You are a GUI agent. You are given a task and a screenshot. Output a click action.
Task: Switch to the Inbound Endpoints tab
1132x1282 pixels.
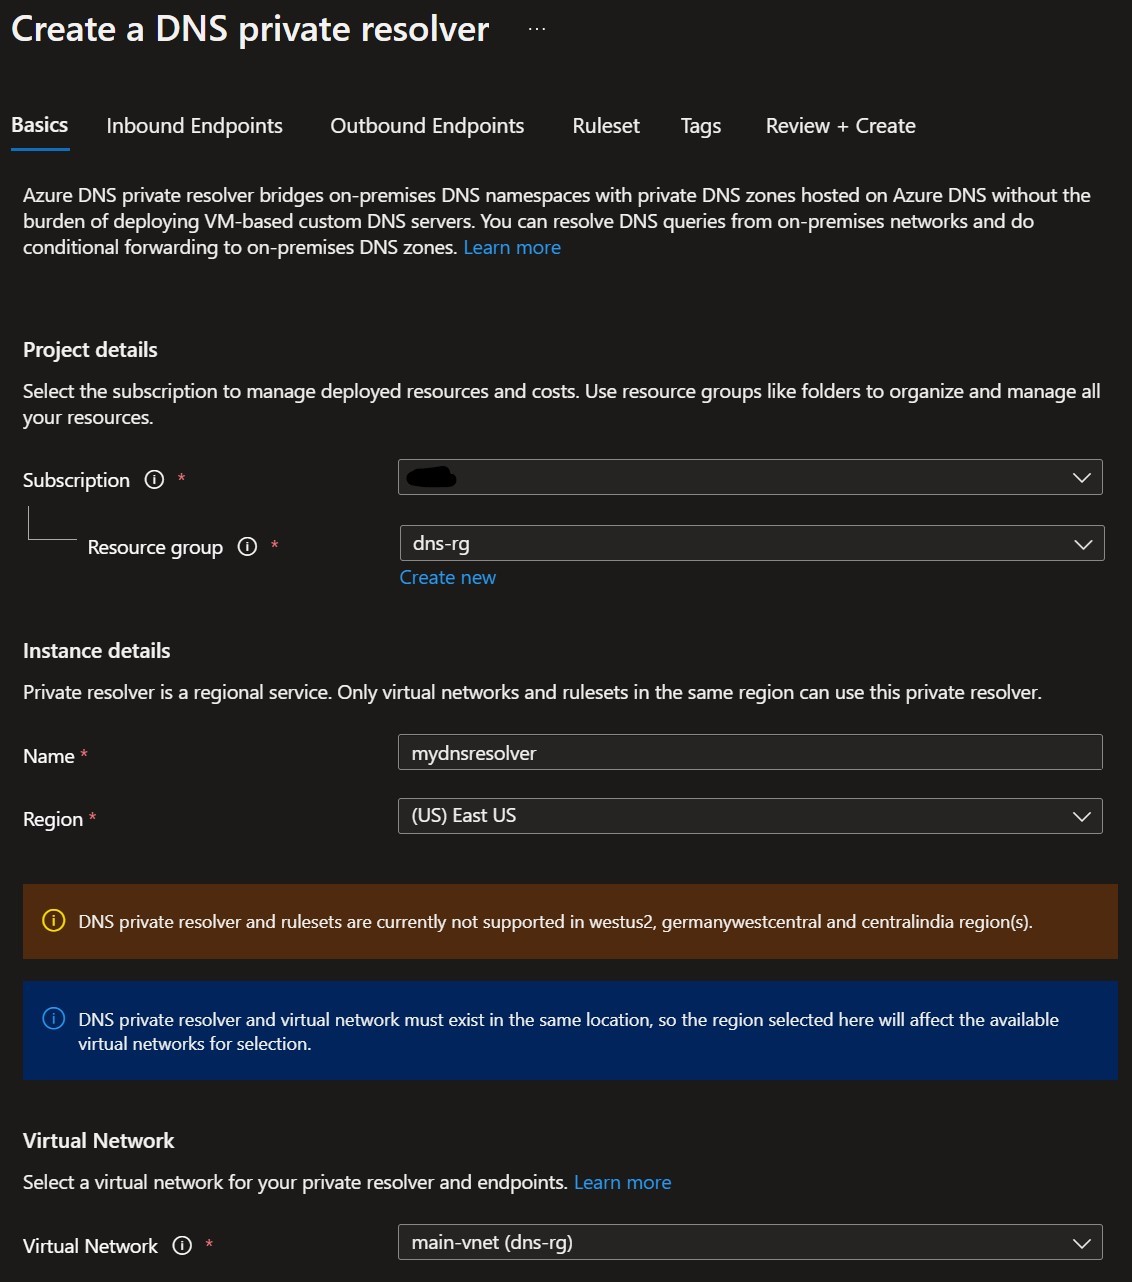click(194, 125)
